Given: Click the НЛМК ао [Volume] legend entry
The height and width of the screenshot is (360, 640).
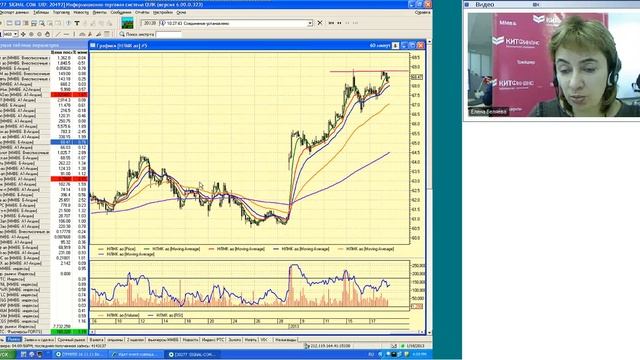Looking at the screenshot, I should (x=119, y=315).
